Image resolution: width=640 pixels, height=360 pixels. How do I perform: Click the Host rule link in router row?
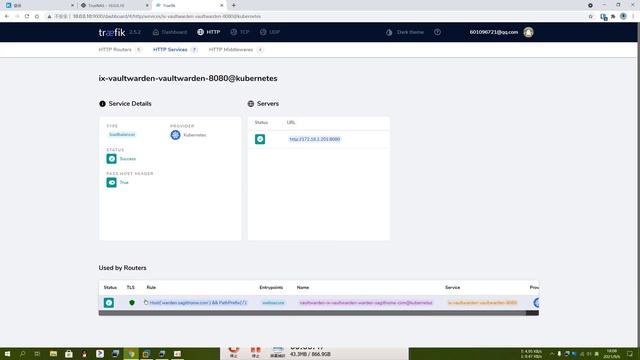pyautogui.click(x=198, y=303)
